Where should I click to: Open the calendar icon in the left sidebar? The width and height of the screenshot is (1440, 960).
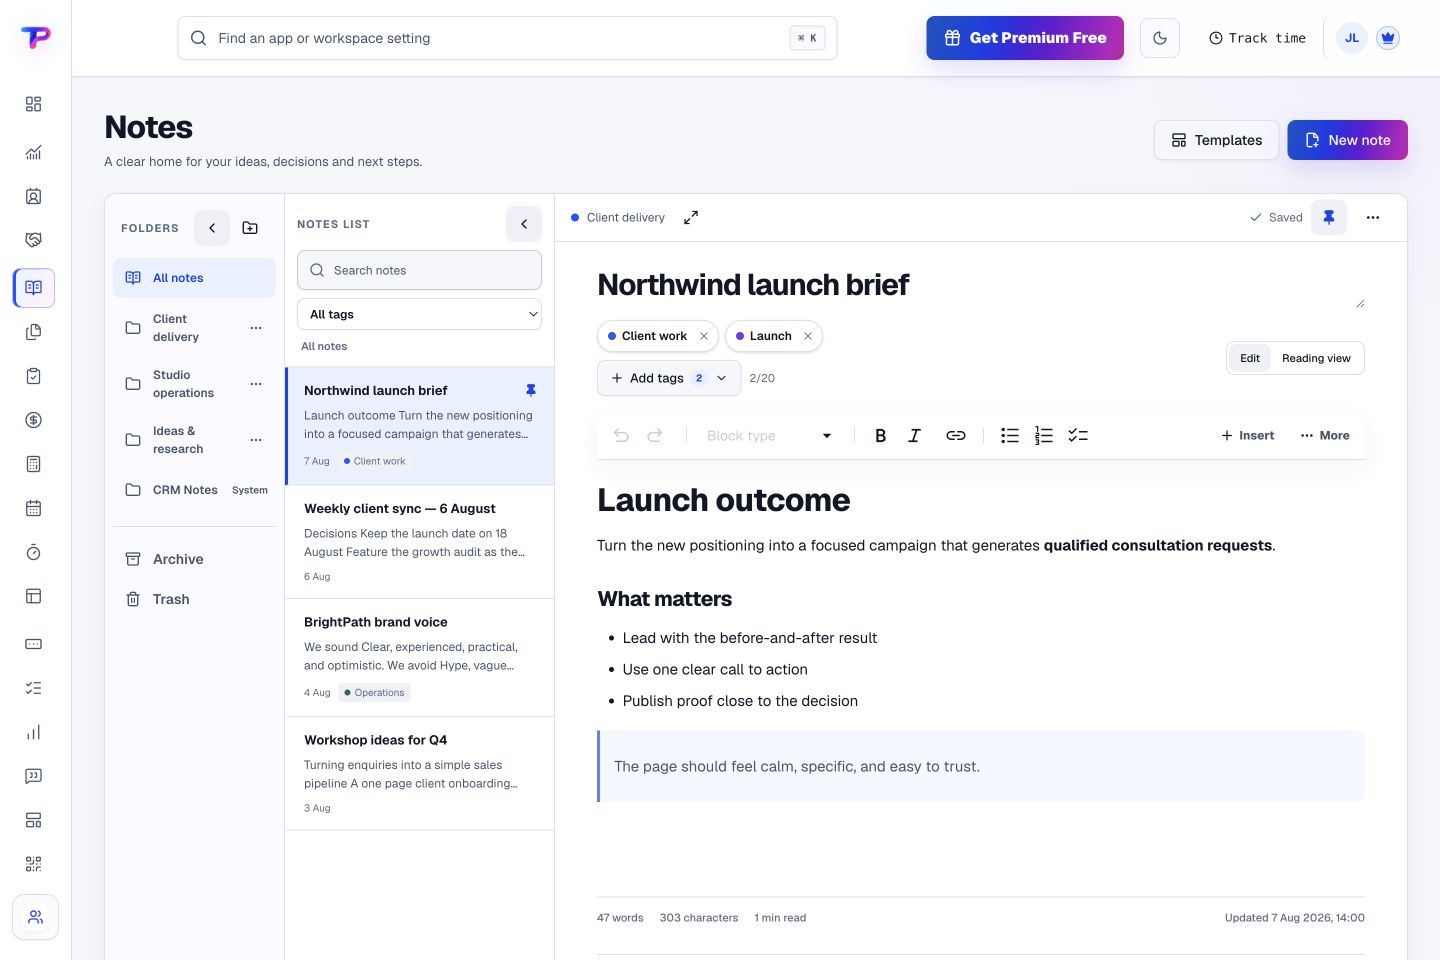click(34, 508)
